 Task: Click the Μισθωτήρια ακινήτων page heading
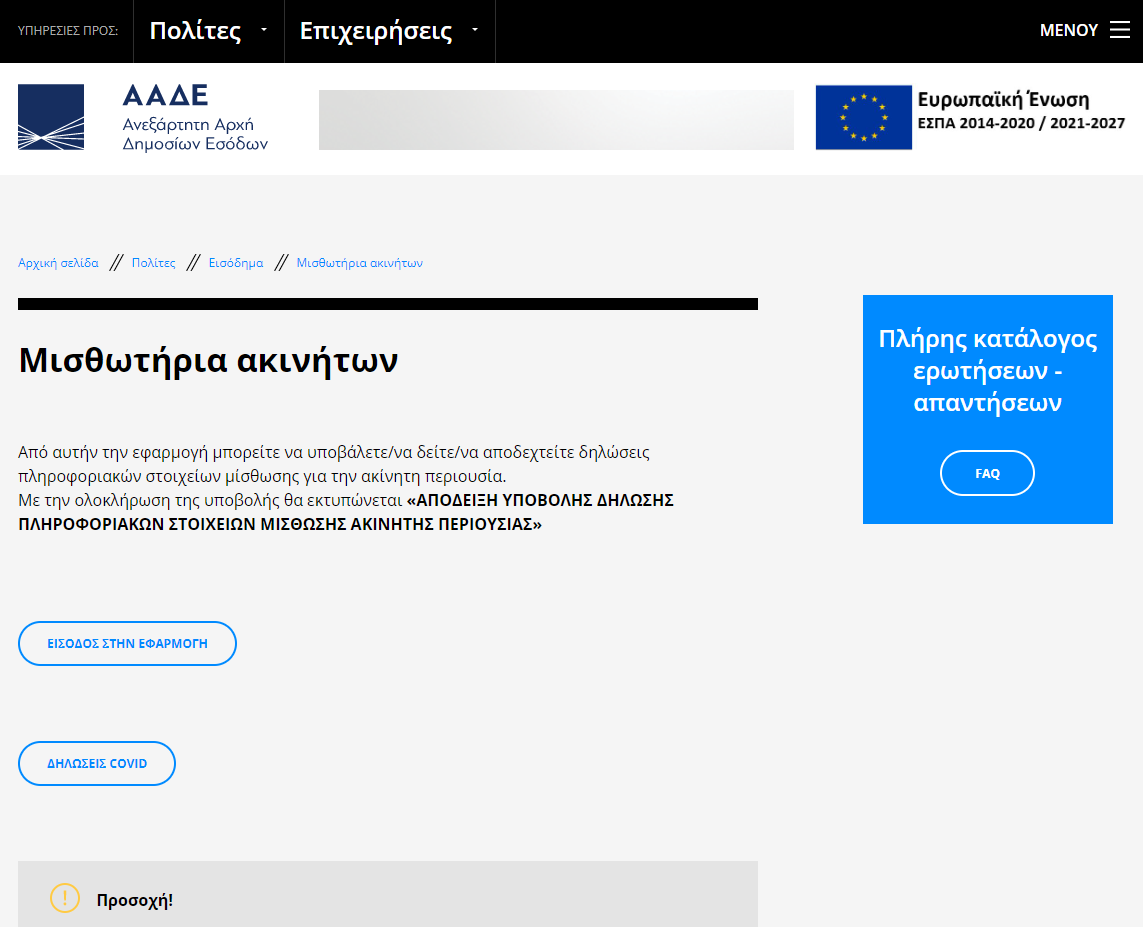pyautogui.click(x=208, y=360)
